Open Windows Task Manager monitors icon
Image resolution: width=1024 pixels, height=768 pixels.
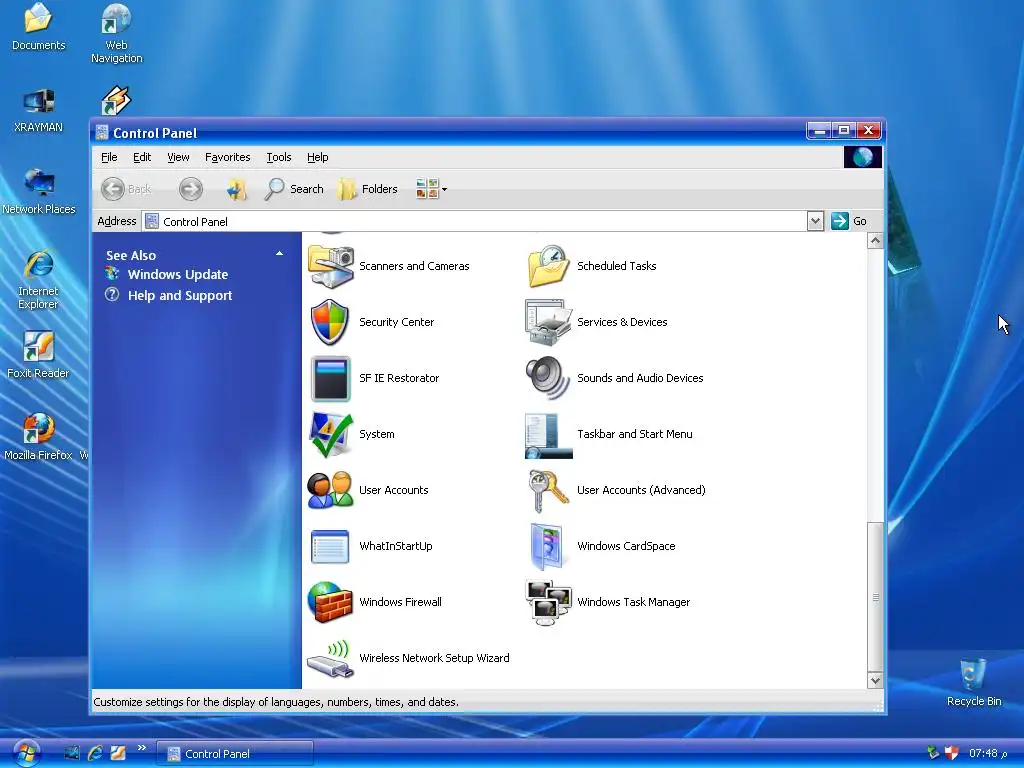[x=549, y=602]
